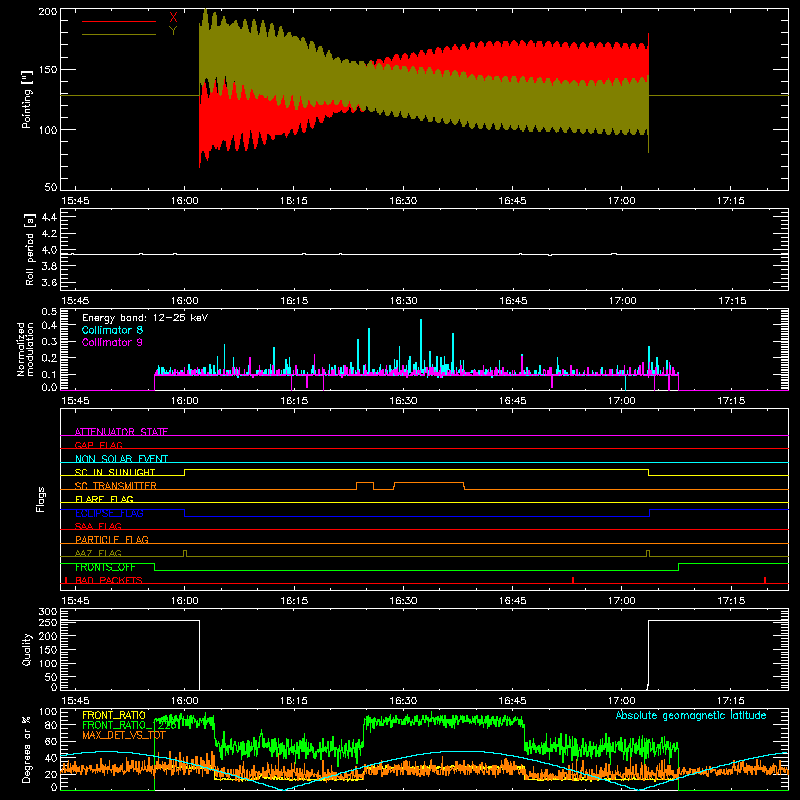This screenshot has height=800, width=800.
Task: Select the olive Y legend letter
Action: 173,31
